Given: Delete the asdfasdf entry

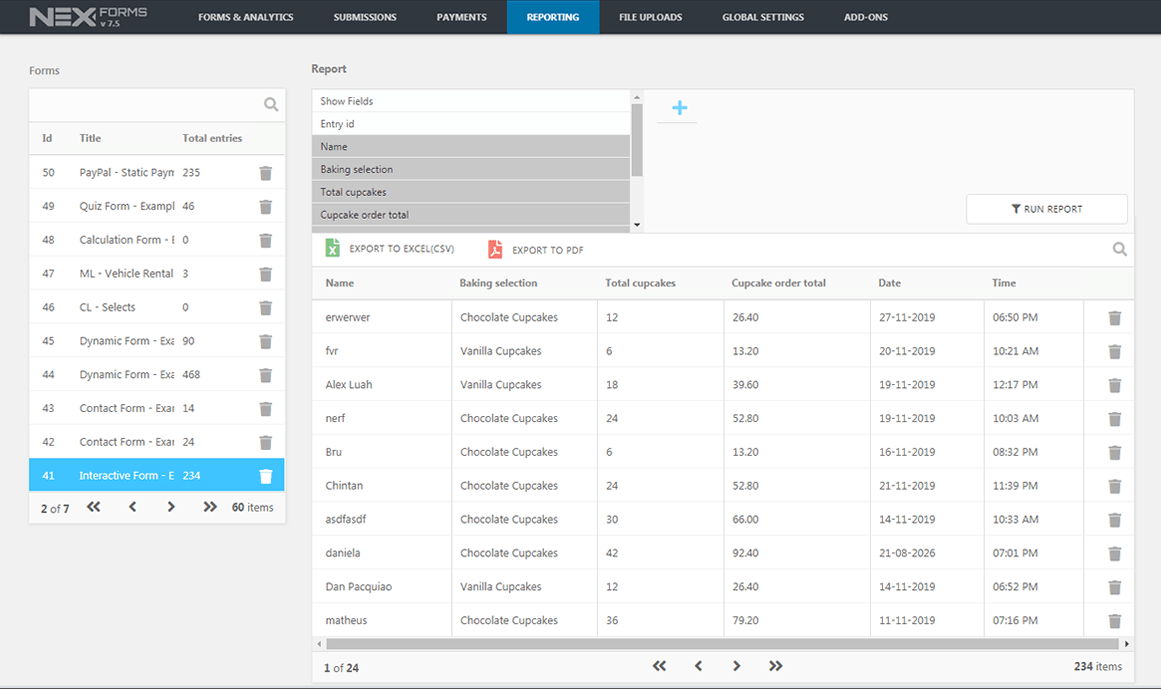Looking at the screenshot, I should (x=1114, y=520).
